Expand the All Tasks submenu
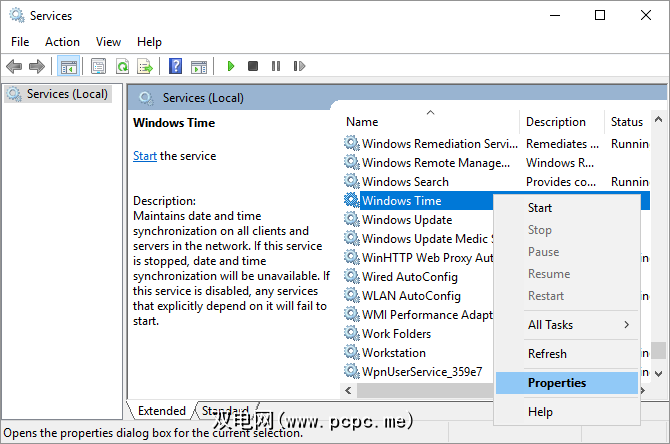This screenshot has height=444, width=670. (567, 324)
